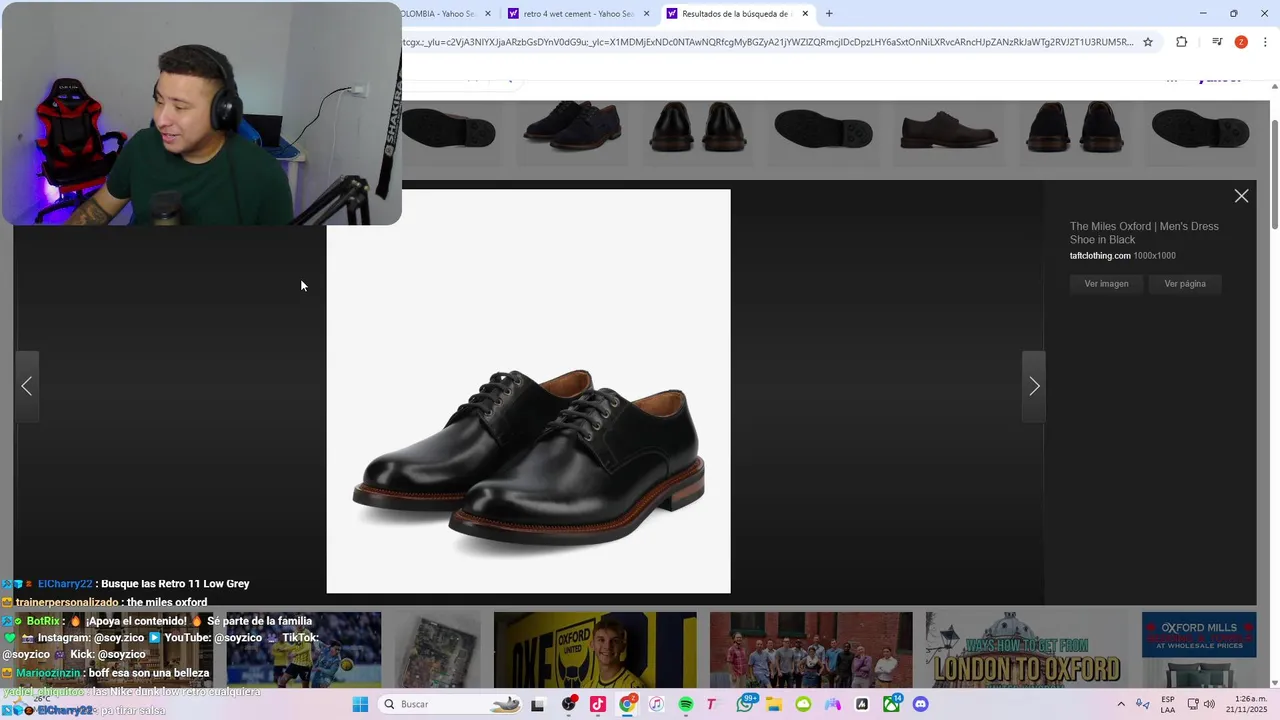Close the image preview panel

click(1241, 196)
